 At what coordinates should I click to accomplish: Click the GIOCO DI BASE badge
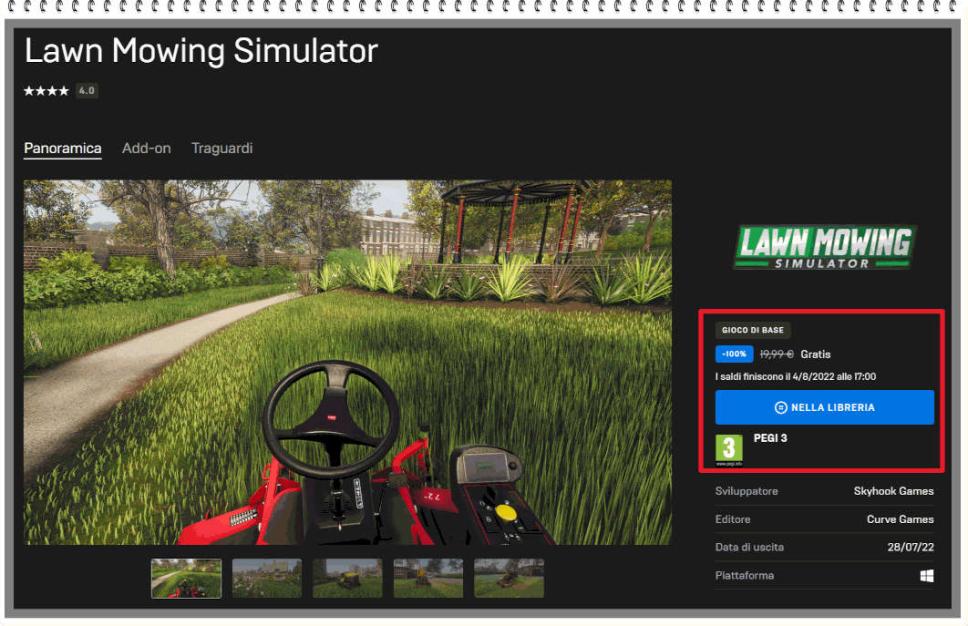point(753,329)
